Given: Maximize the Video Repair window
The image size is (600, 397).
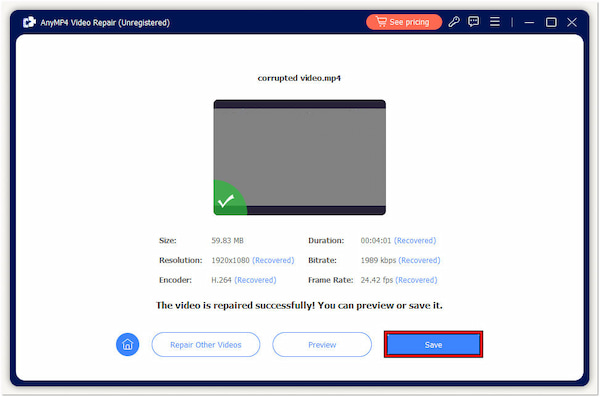Looking at the screenshot, I should [551, 22].
